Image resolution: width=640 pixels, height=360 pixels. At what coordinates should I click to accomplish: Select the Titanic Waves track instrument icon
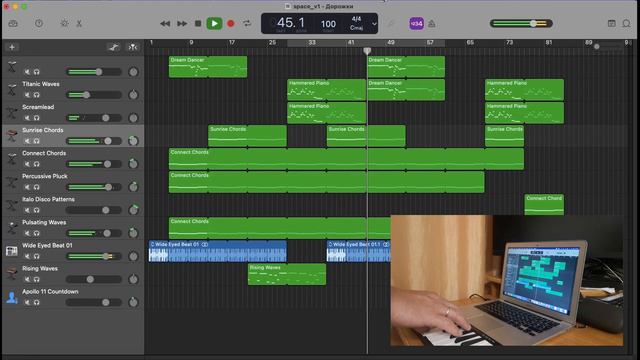point(12,89)
